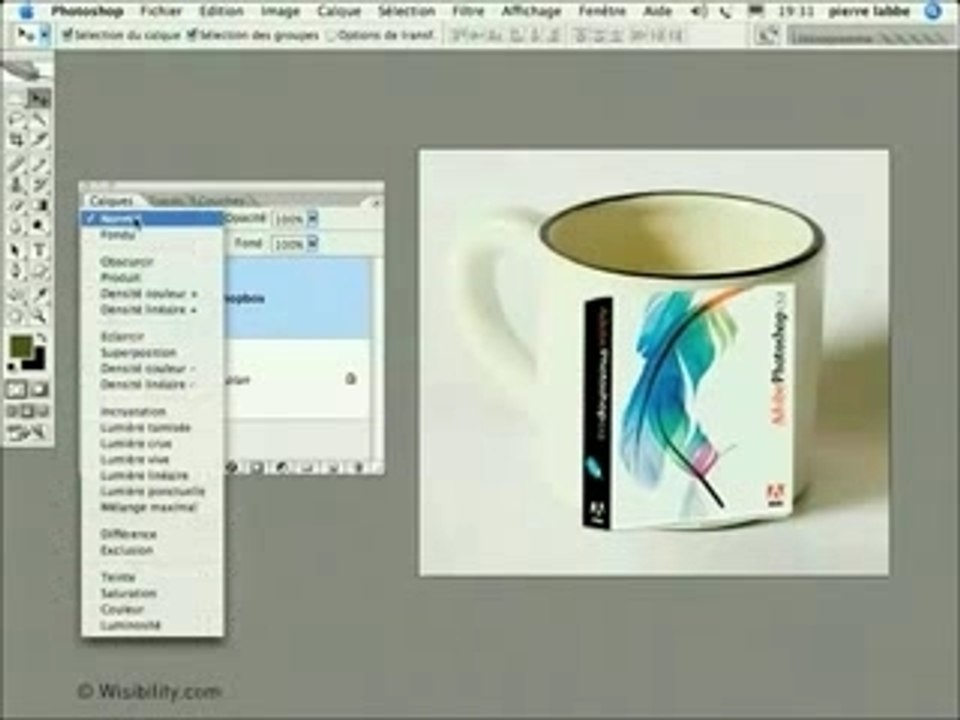Image resolution: width=960 pixels, height=720 pixels.
Task: Select the Crop tool
Action: click(16, 140)
